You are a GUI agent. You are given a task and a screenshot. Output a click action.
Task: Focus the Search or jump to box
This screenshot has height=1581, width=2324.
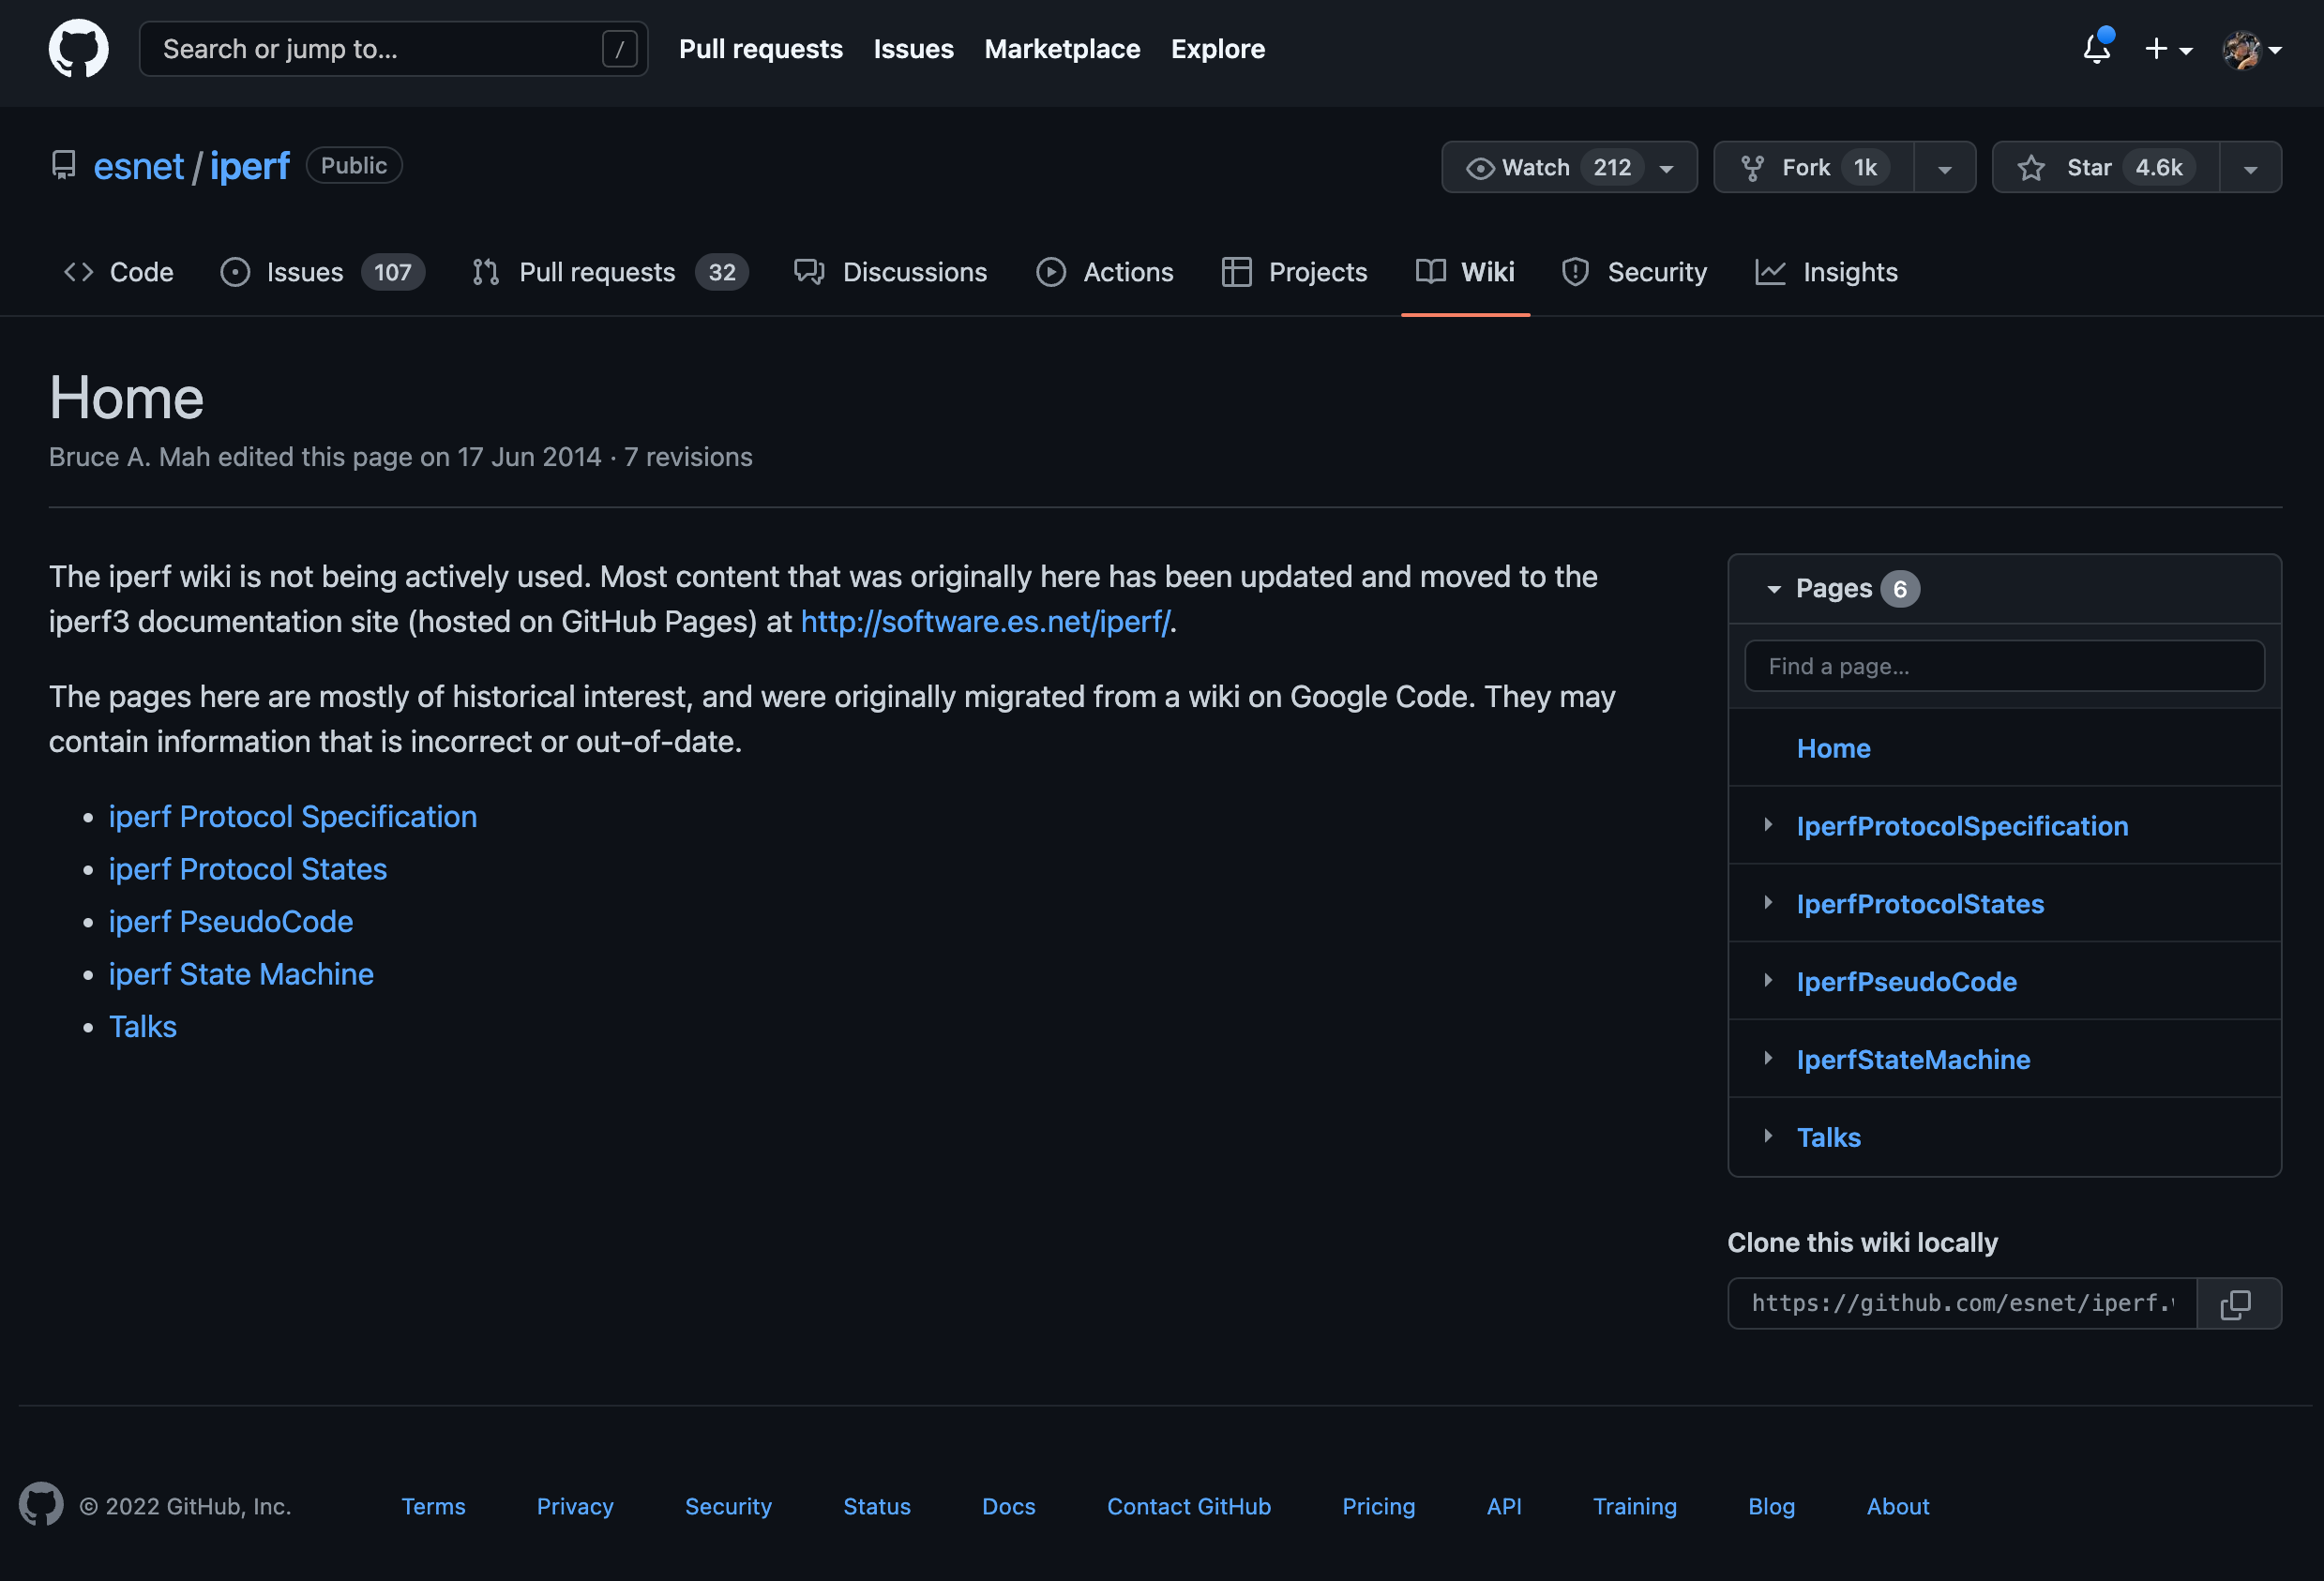pos(380,49)
